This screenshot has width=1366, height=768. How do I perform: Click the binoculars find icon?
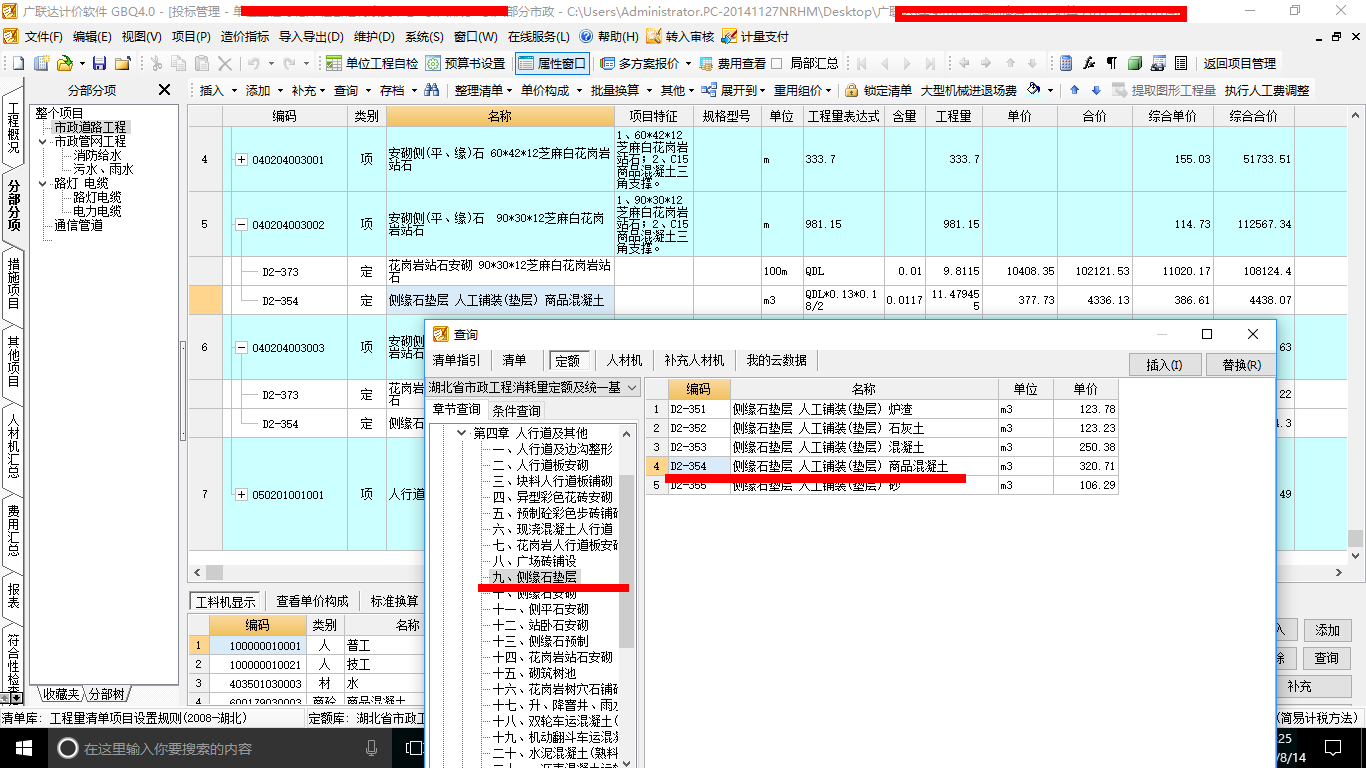(x=432, y=90)
